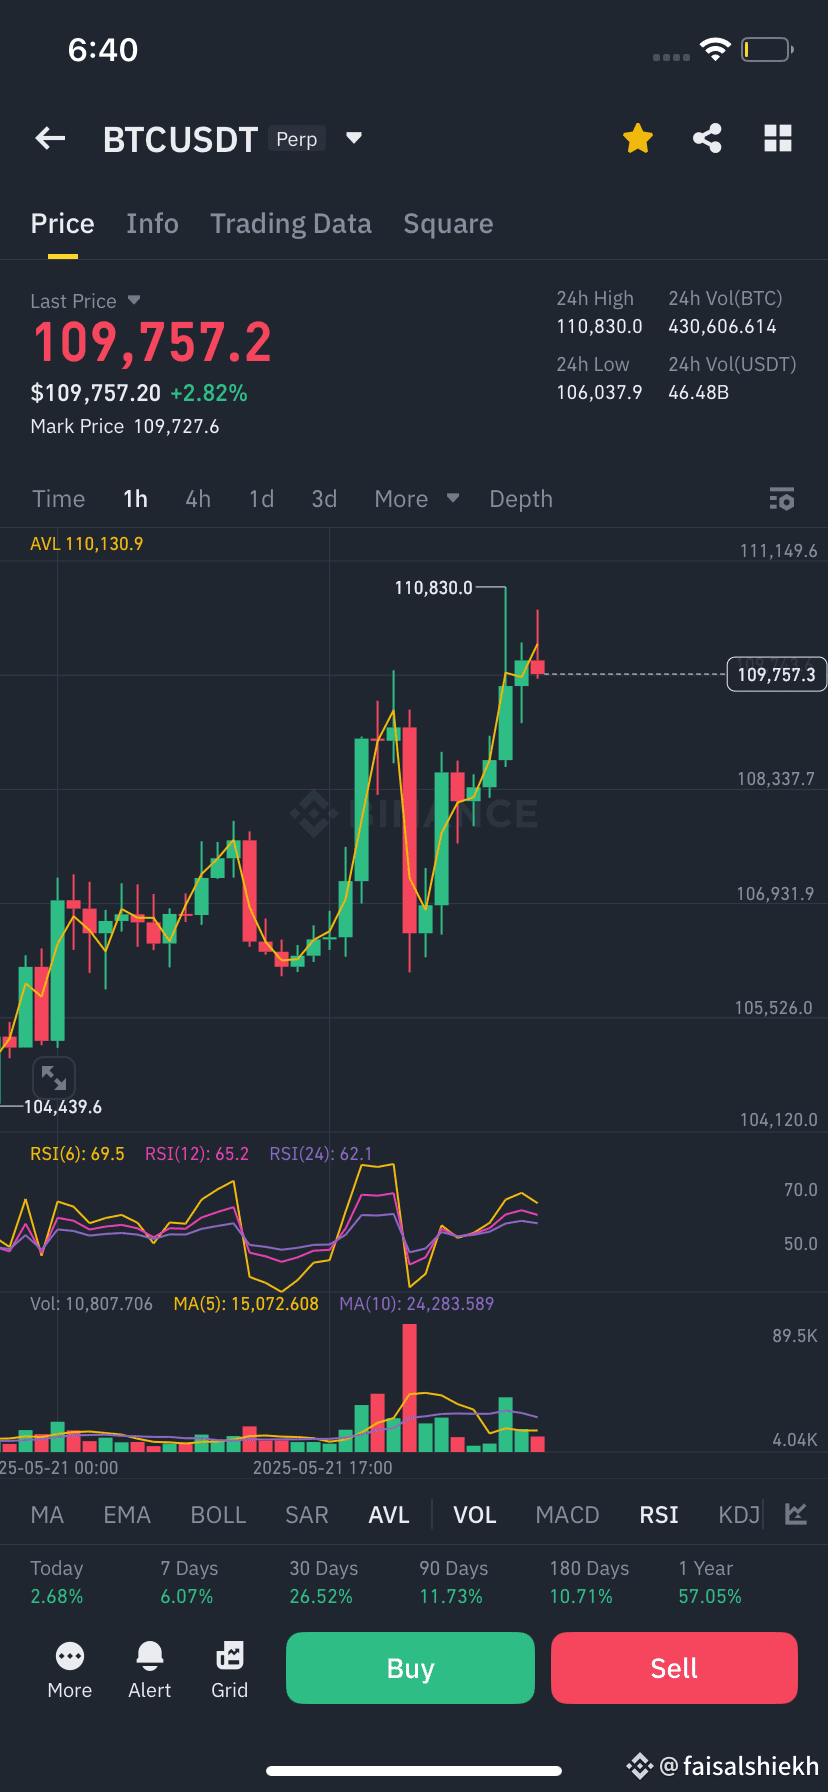Screen dimensions: 828x1792
Task: Tap the Perp contract label
Action: [297, 139]
